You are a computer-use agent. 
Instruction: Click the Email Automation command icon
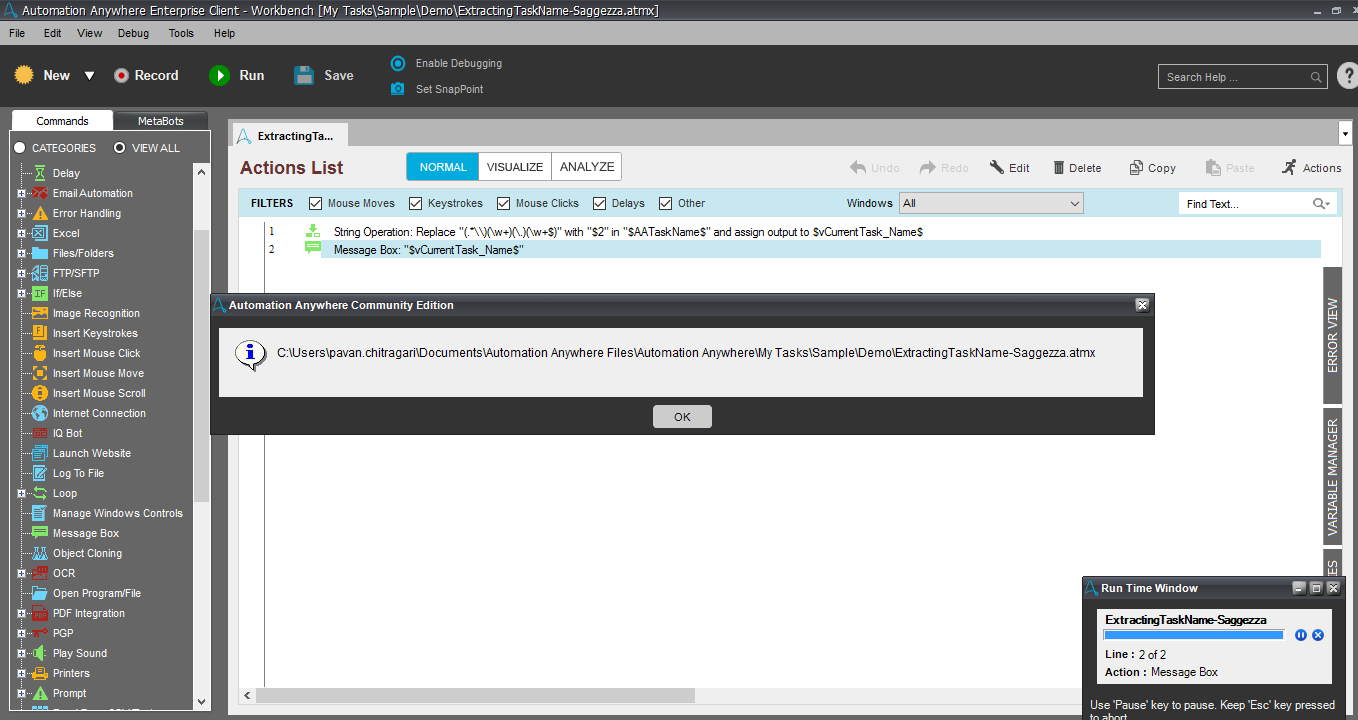40,193
